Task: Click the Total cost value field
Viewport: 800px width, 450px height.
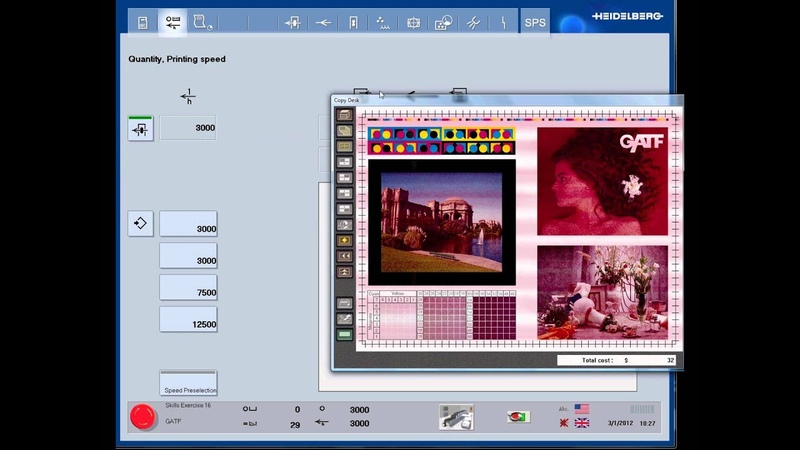Action: (x=616, y=360)
